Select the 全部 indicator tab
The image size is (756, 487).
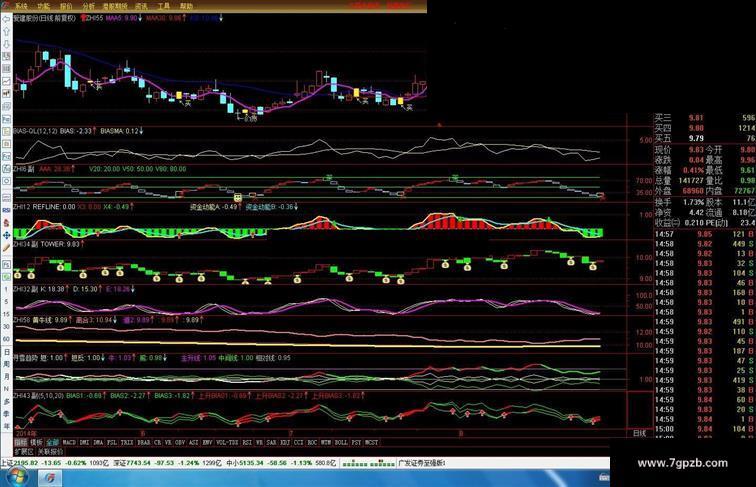coord(53,442)
